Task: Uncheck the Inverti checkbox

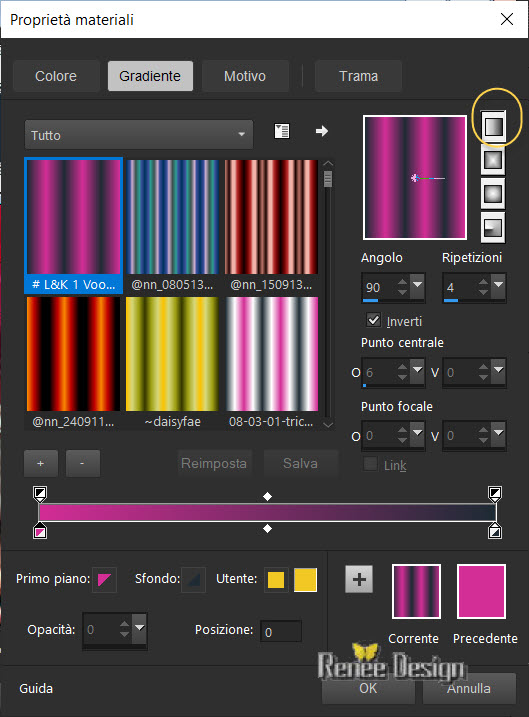Action: (374, 320)
